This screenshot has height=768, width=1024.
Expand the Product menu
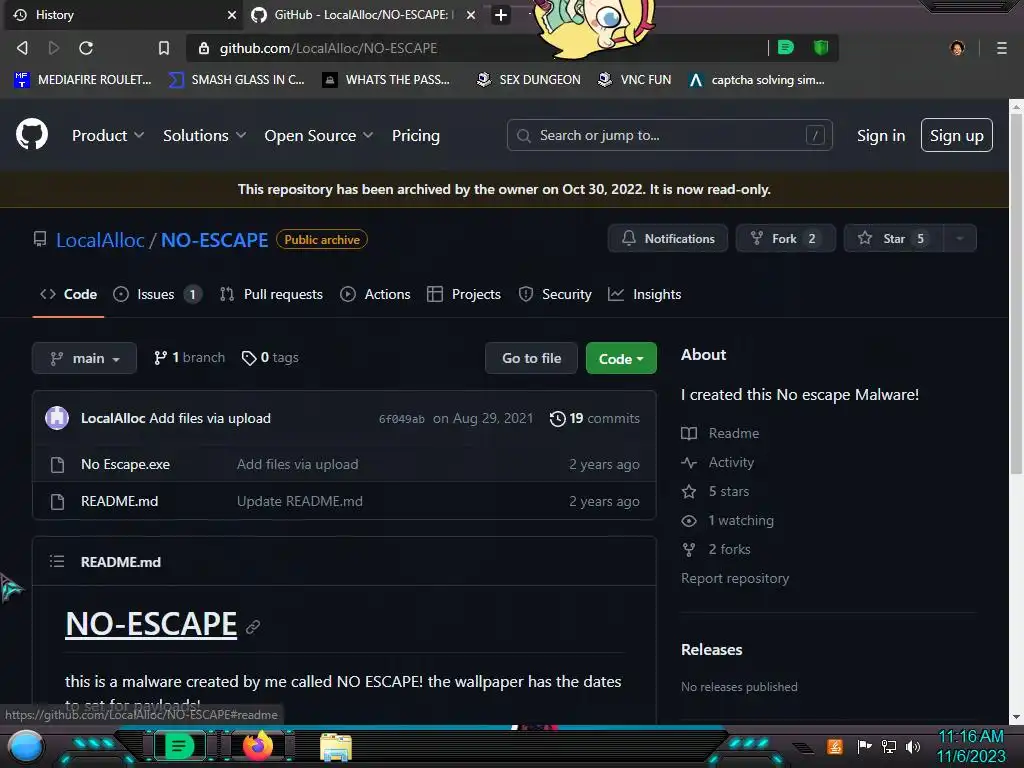(108, 135)
